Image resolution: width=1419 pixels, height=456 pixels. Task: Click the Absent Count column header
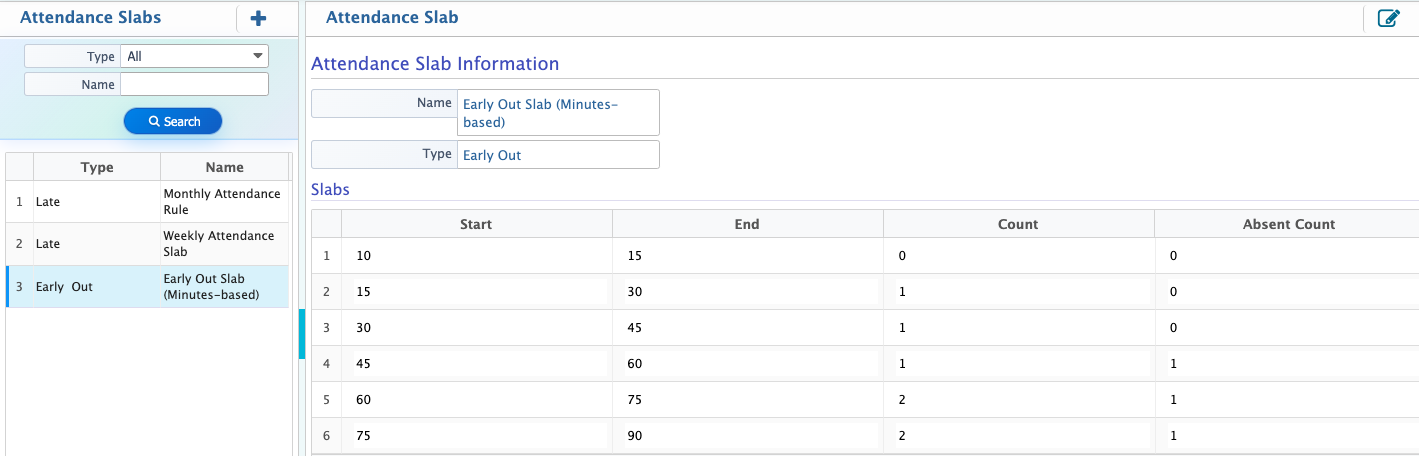pyautogui.click(x=1288, y=224)
